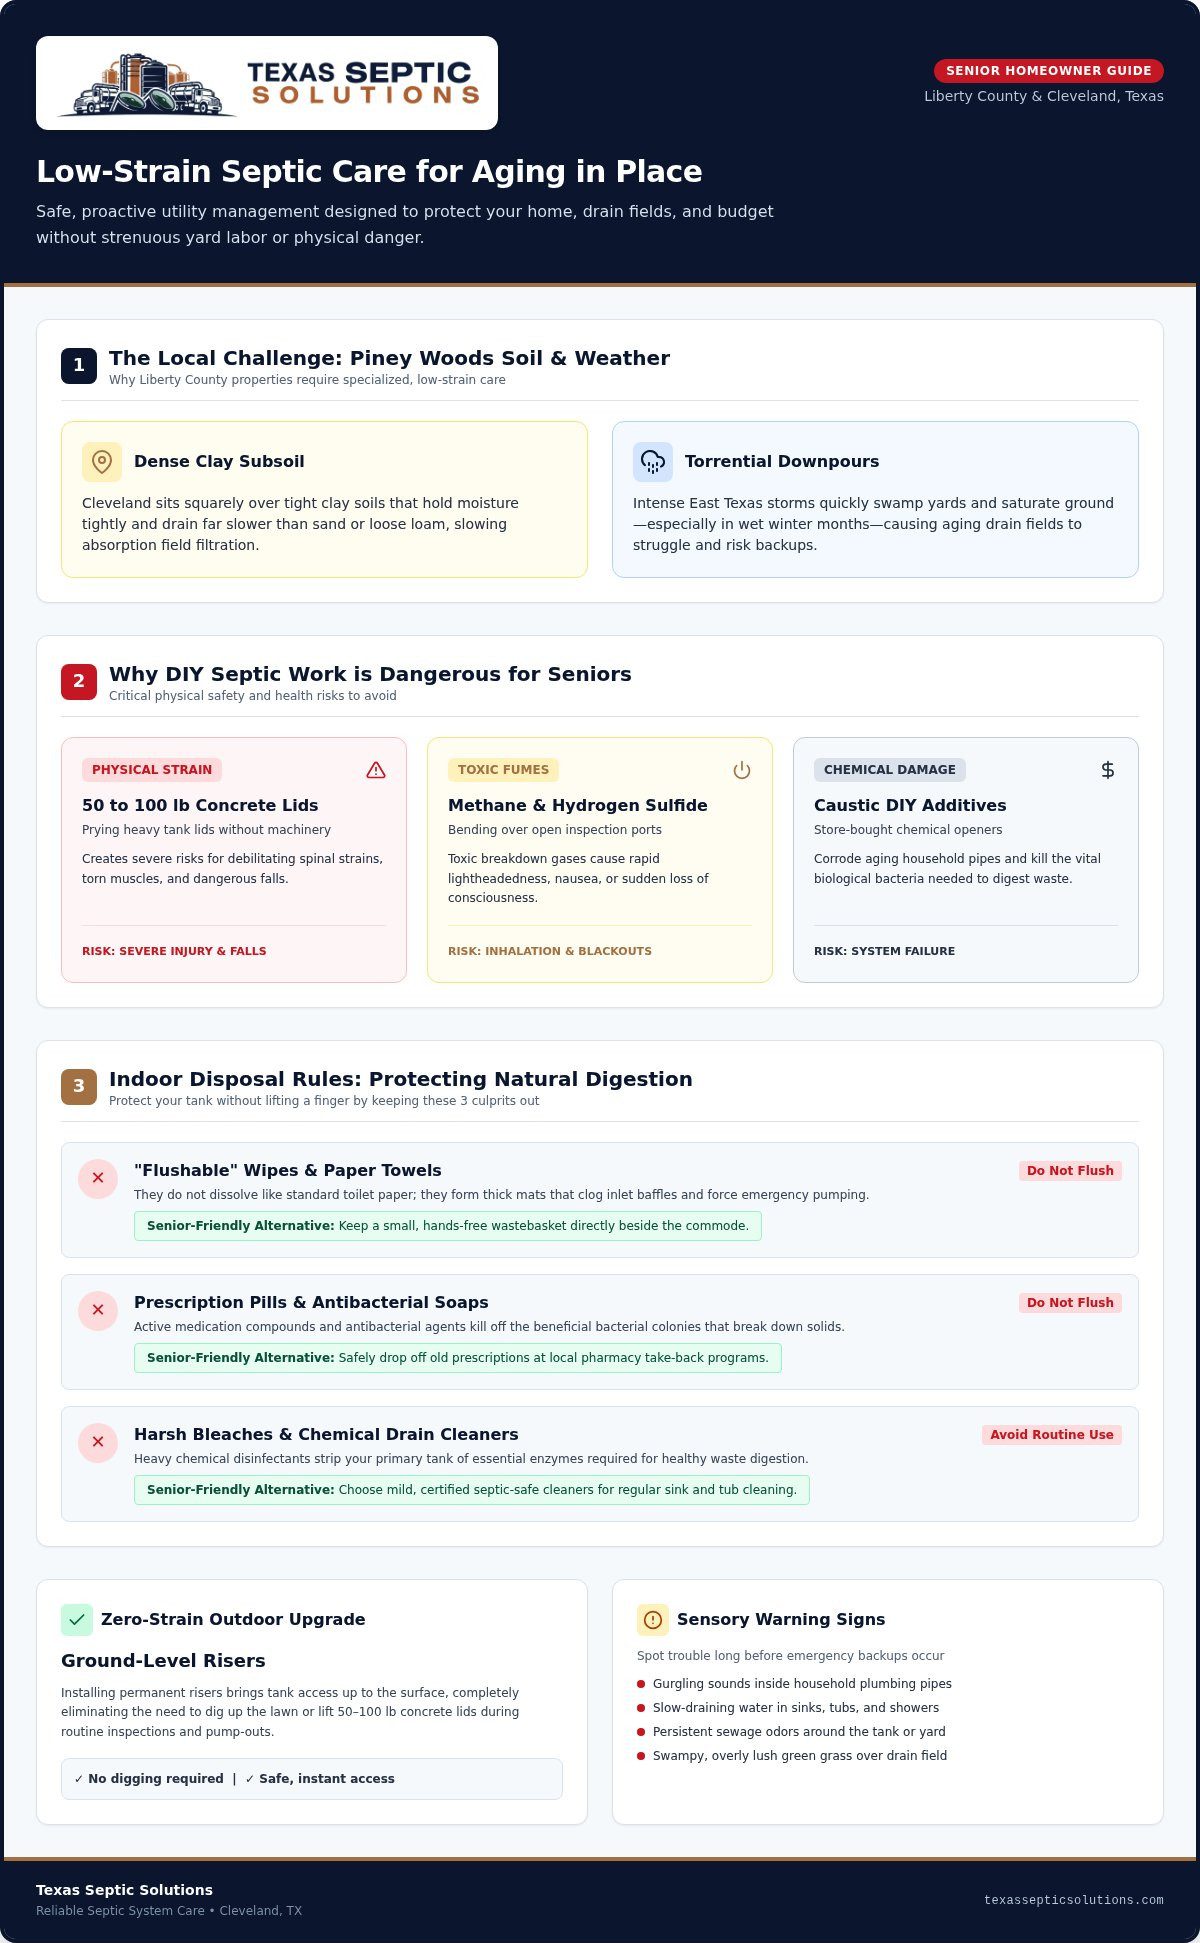This screenshot has width=1200, height=1943.
Task: Click the section number 1 badge
Action: [x=79, y=366]
